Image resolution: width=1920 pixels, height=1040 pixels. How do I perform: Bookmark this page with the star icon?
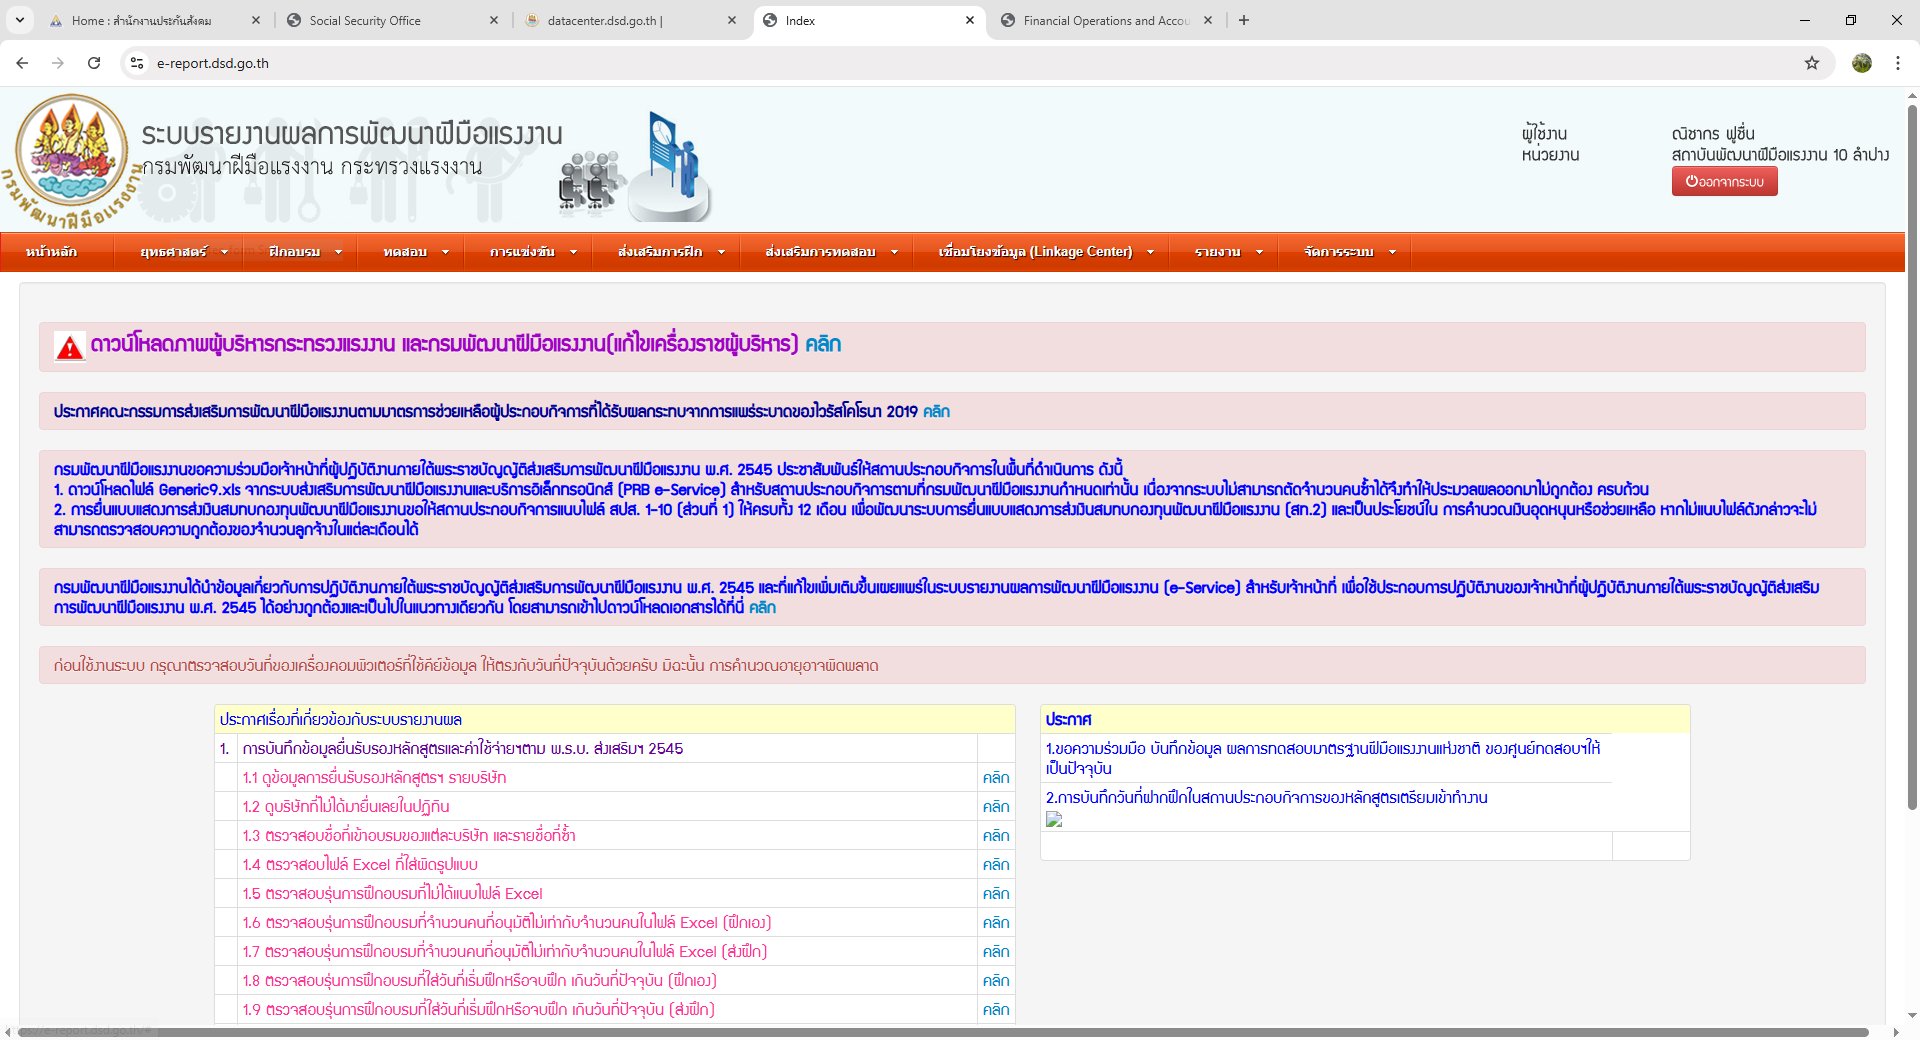[x=1811, y=63]
